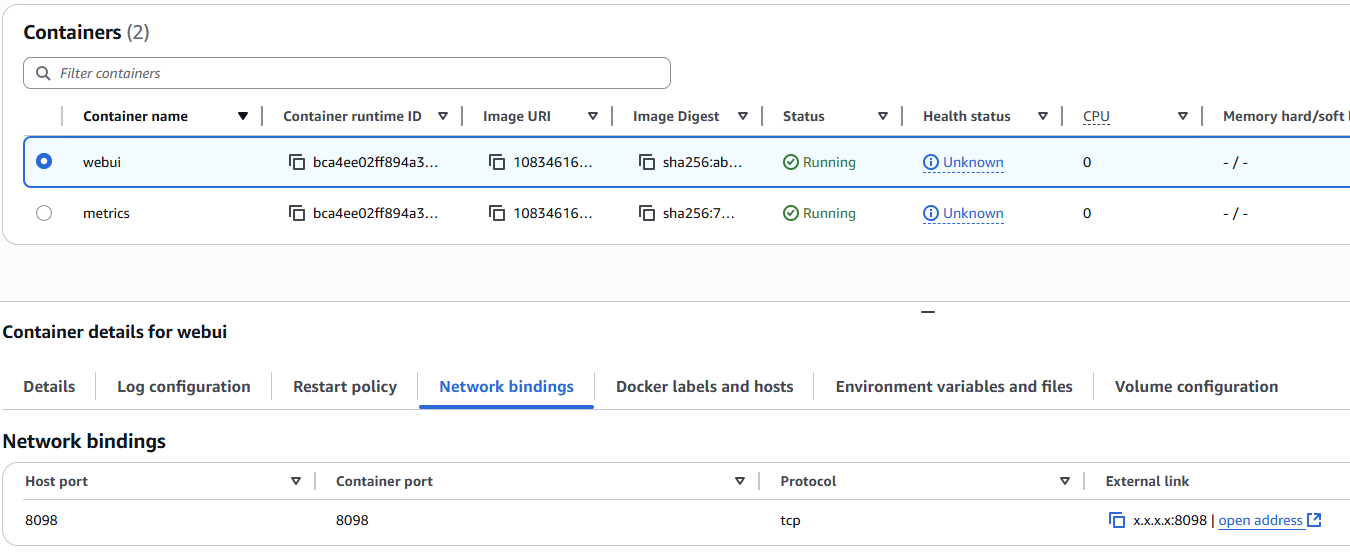This screenshot has height=554, width=1350.
Task: Copy the metrics image URI
Action: (497, 213)
